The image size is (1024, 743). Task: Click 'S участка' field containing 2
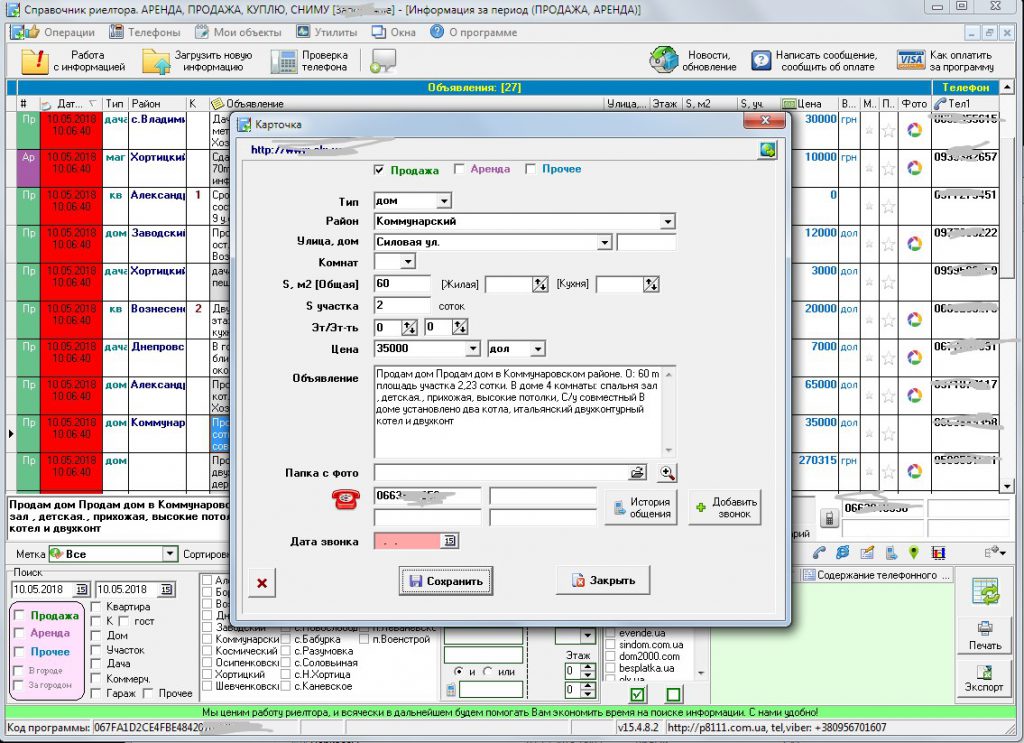coord(402,305)
